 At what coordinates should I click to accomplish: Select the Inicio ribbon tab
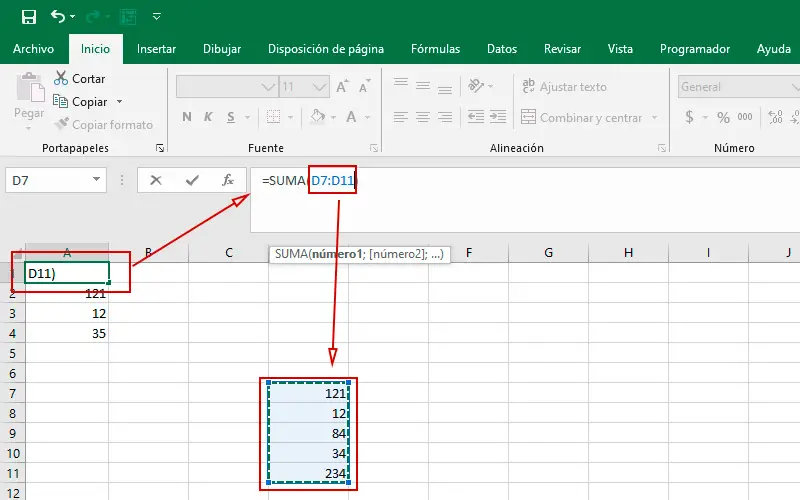coord(95,49)
